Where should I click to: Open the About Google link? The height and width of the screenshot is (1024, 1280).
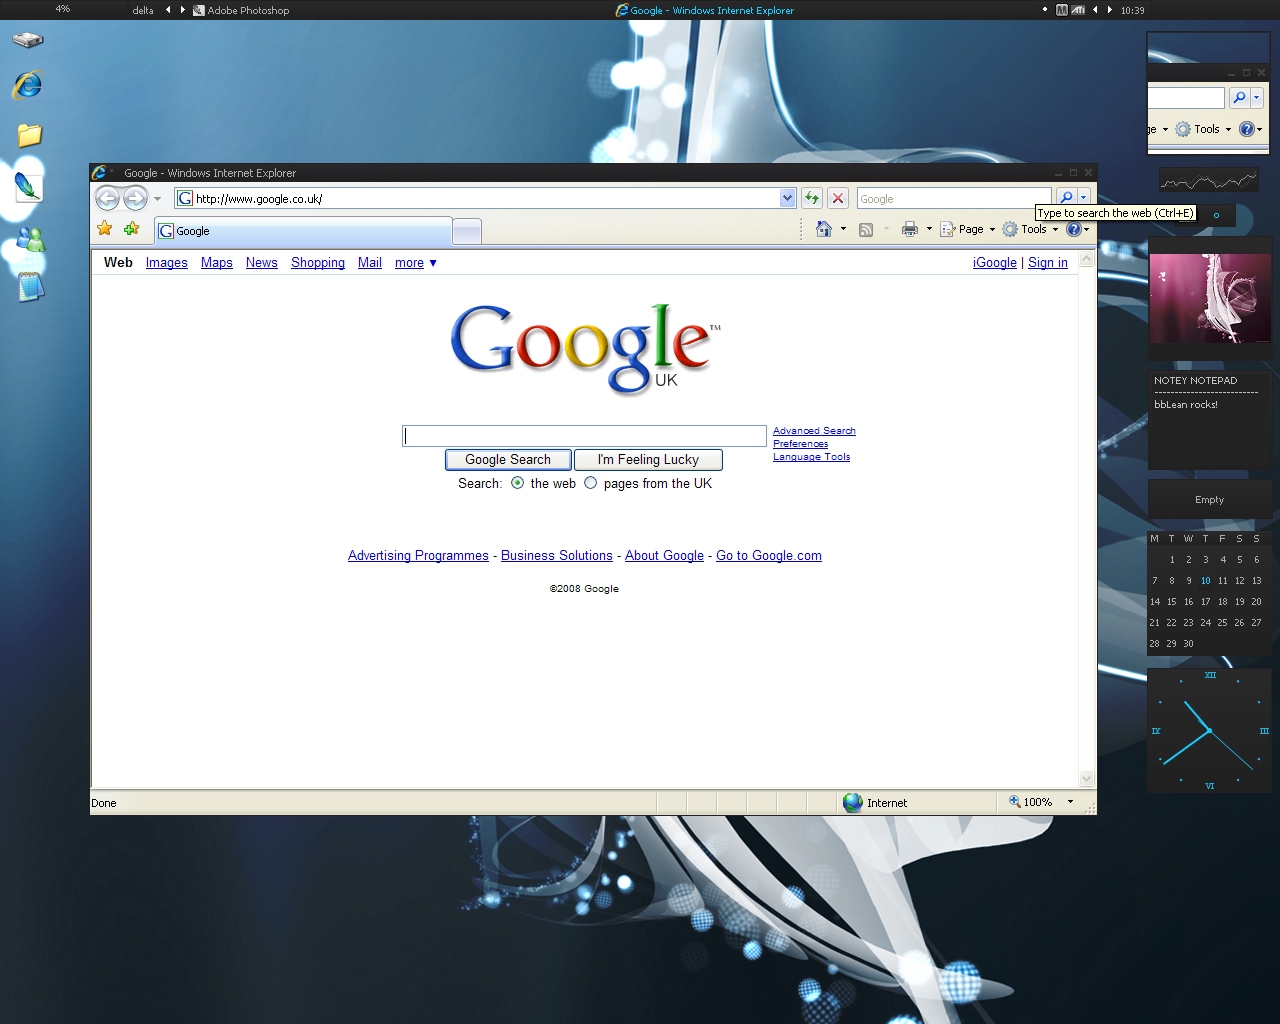click(x=664, y=556)
